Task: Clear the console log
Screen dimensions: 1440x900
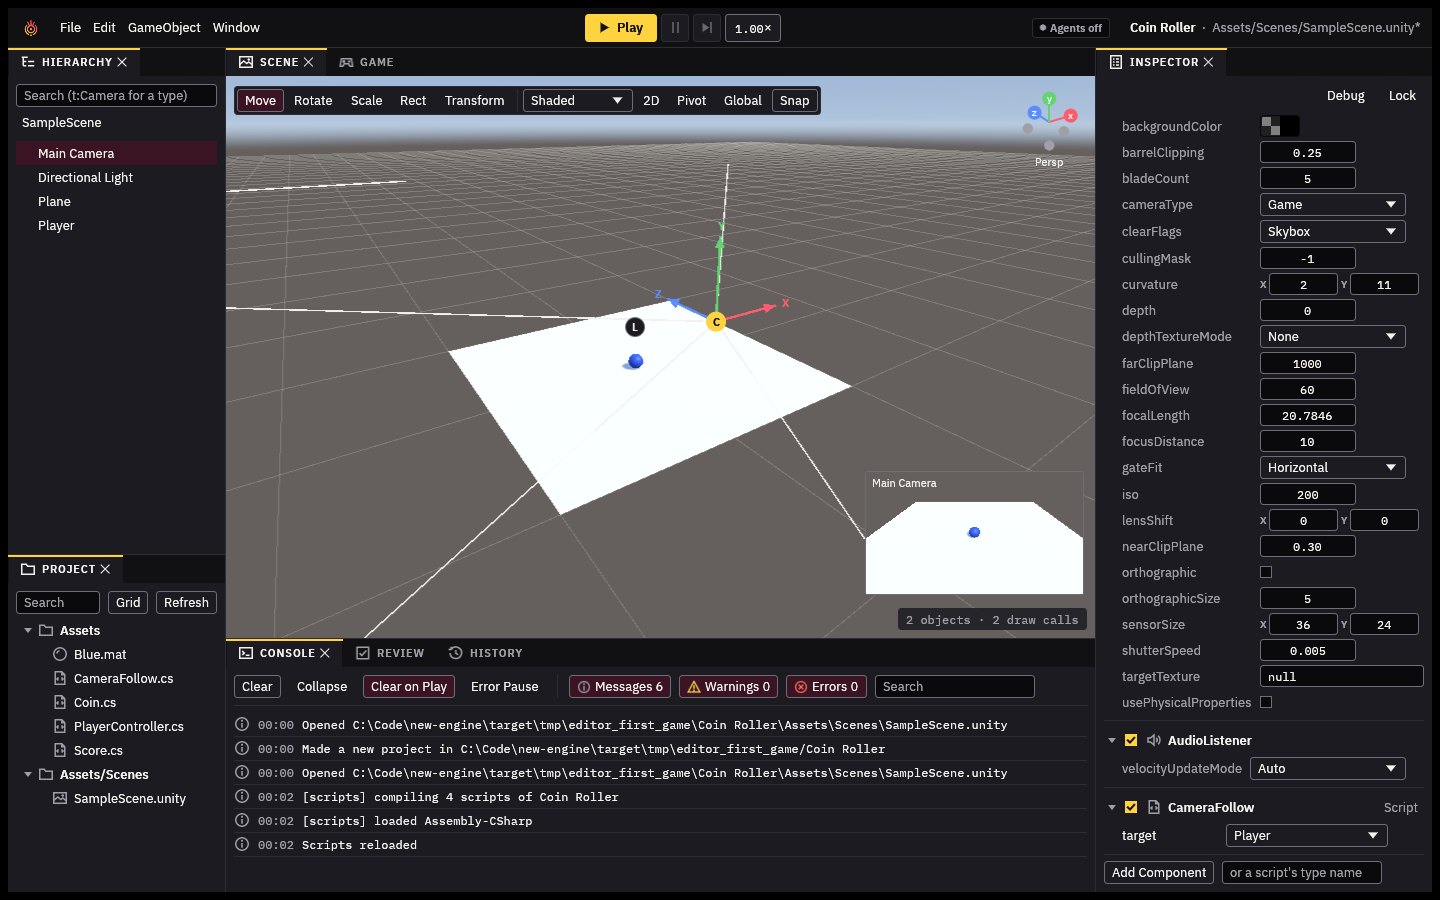Action: tap(257, 687)
